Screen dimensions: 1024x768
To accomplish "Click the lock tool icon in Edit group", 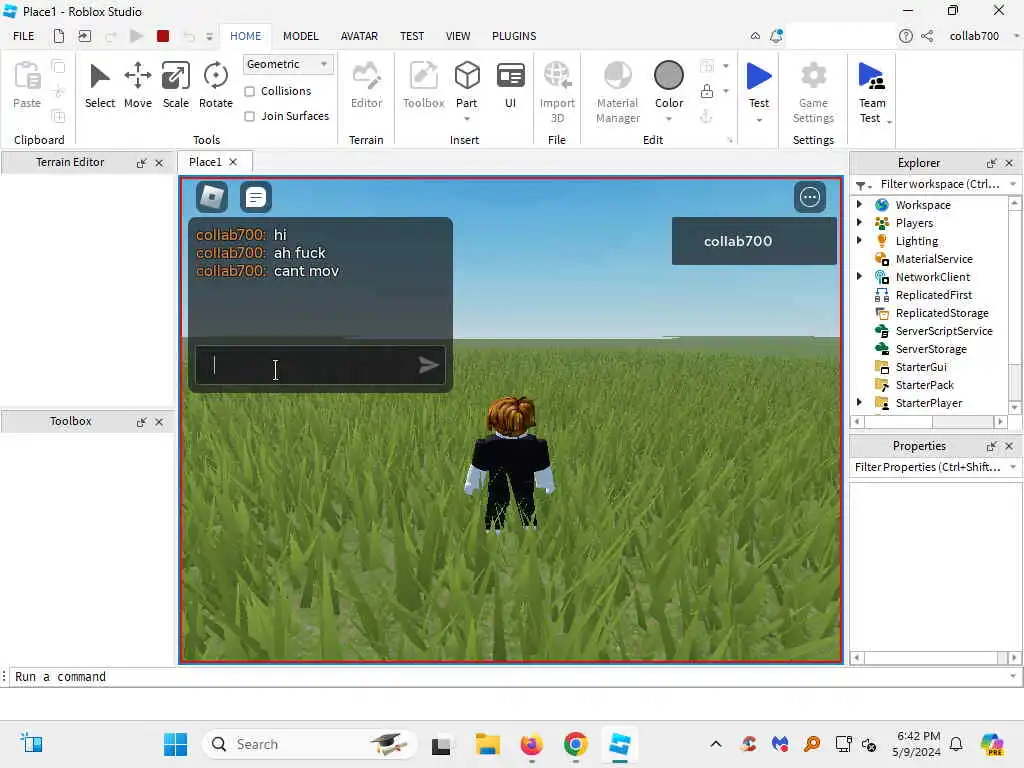I will (x=707, y=91).
